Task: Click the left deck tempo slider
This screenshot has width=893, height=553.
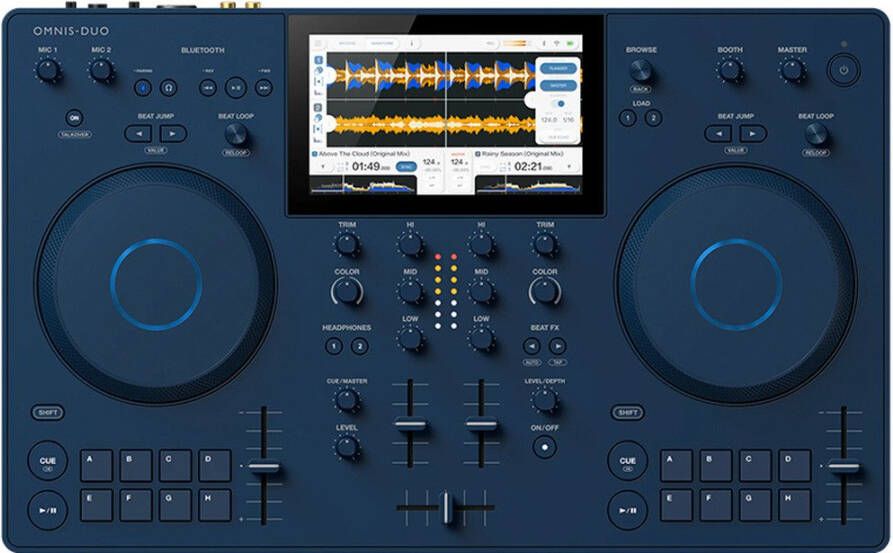Action: (264, 467)
